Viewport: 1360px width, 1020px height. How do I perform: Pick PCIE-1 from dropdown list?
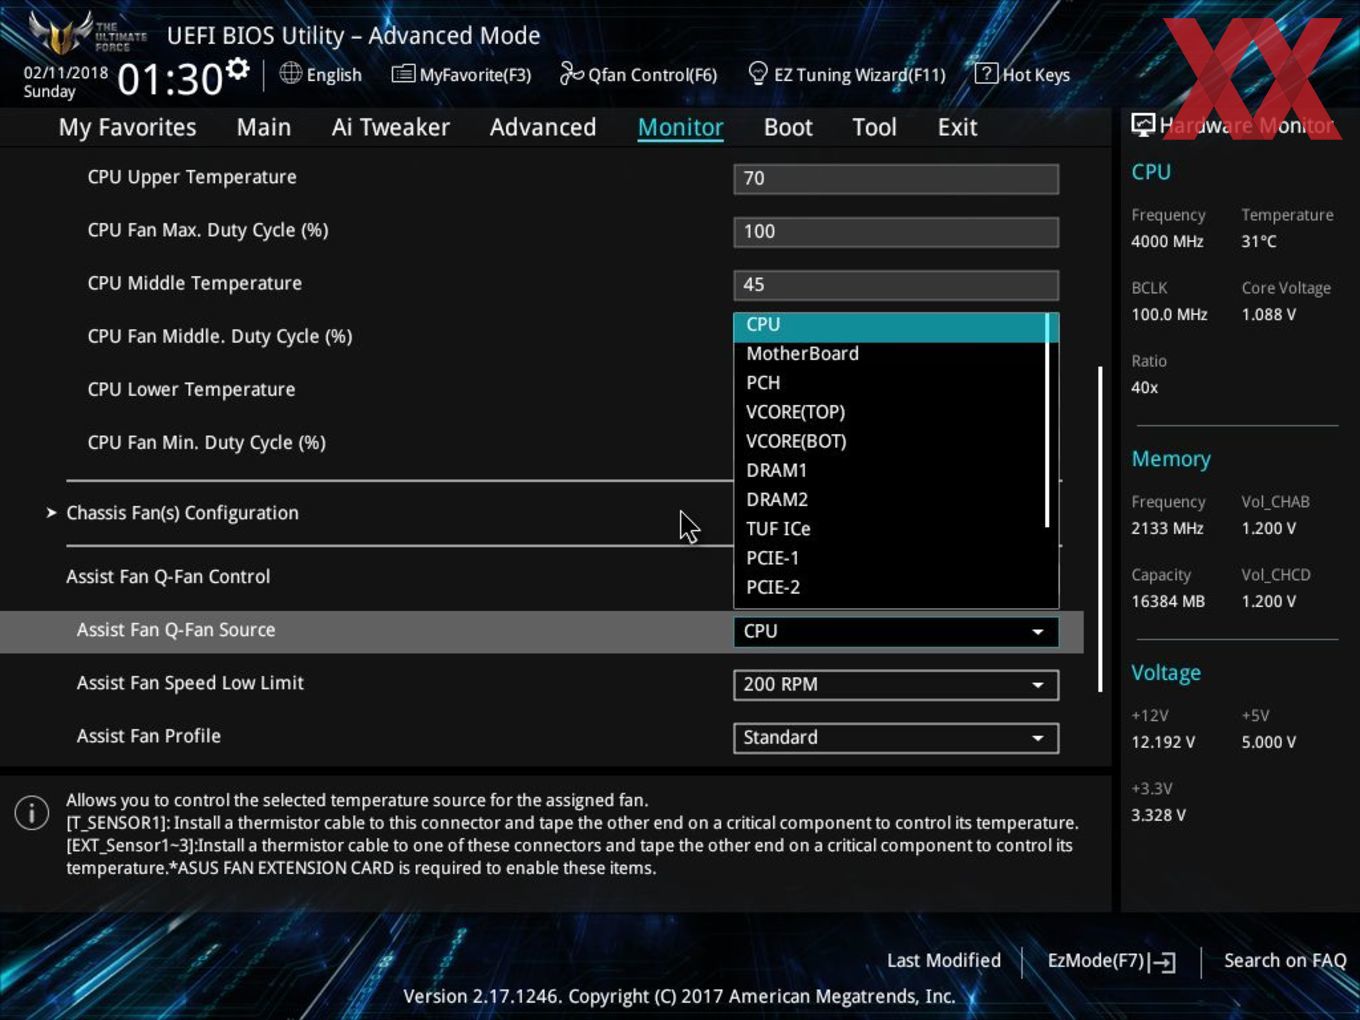pyautogui.click(x=890, y=557)
